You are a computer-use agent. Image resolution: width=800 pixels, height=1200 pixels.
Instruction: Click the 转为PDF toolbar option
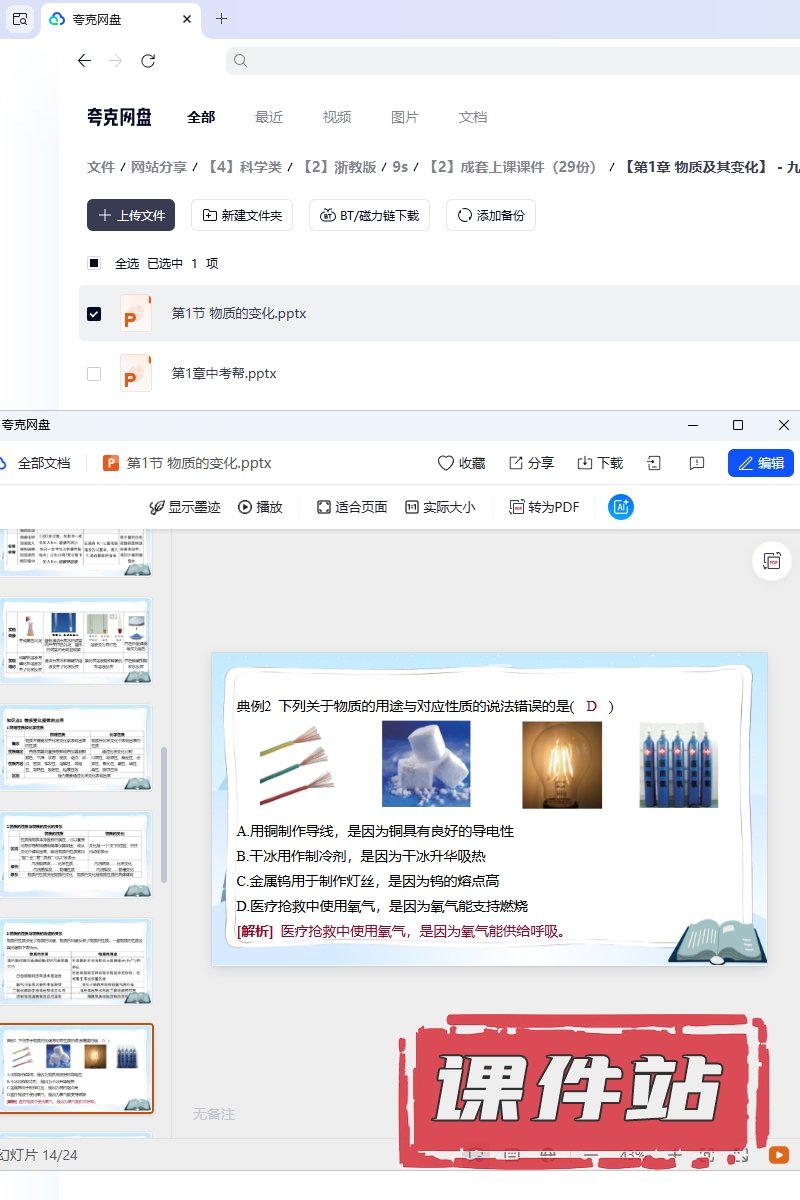click(545, 507)
